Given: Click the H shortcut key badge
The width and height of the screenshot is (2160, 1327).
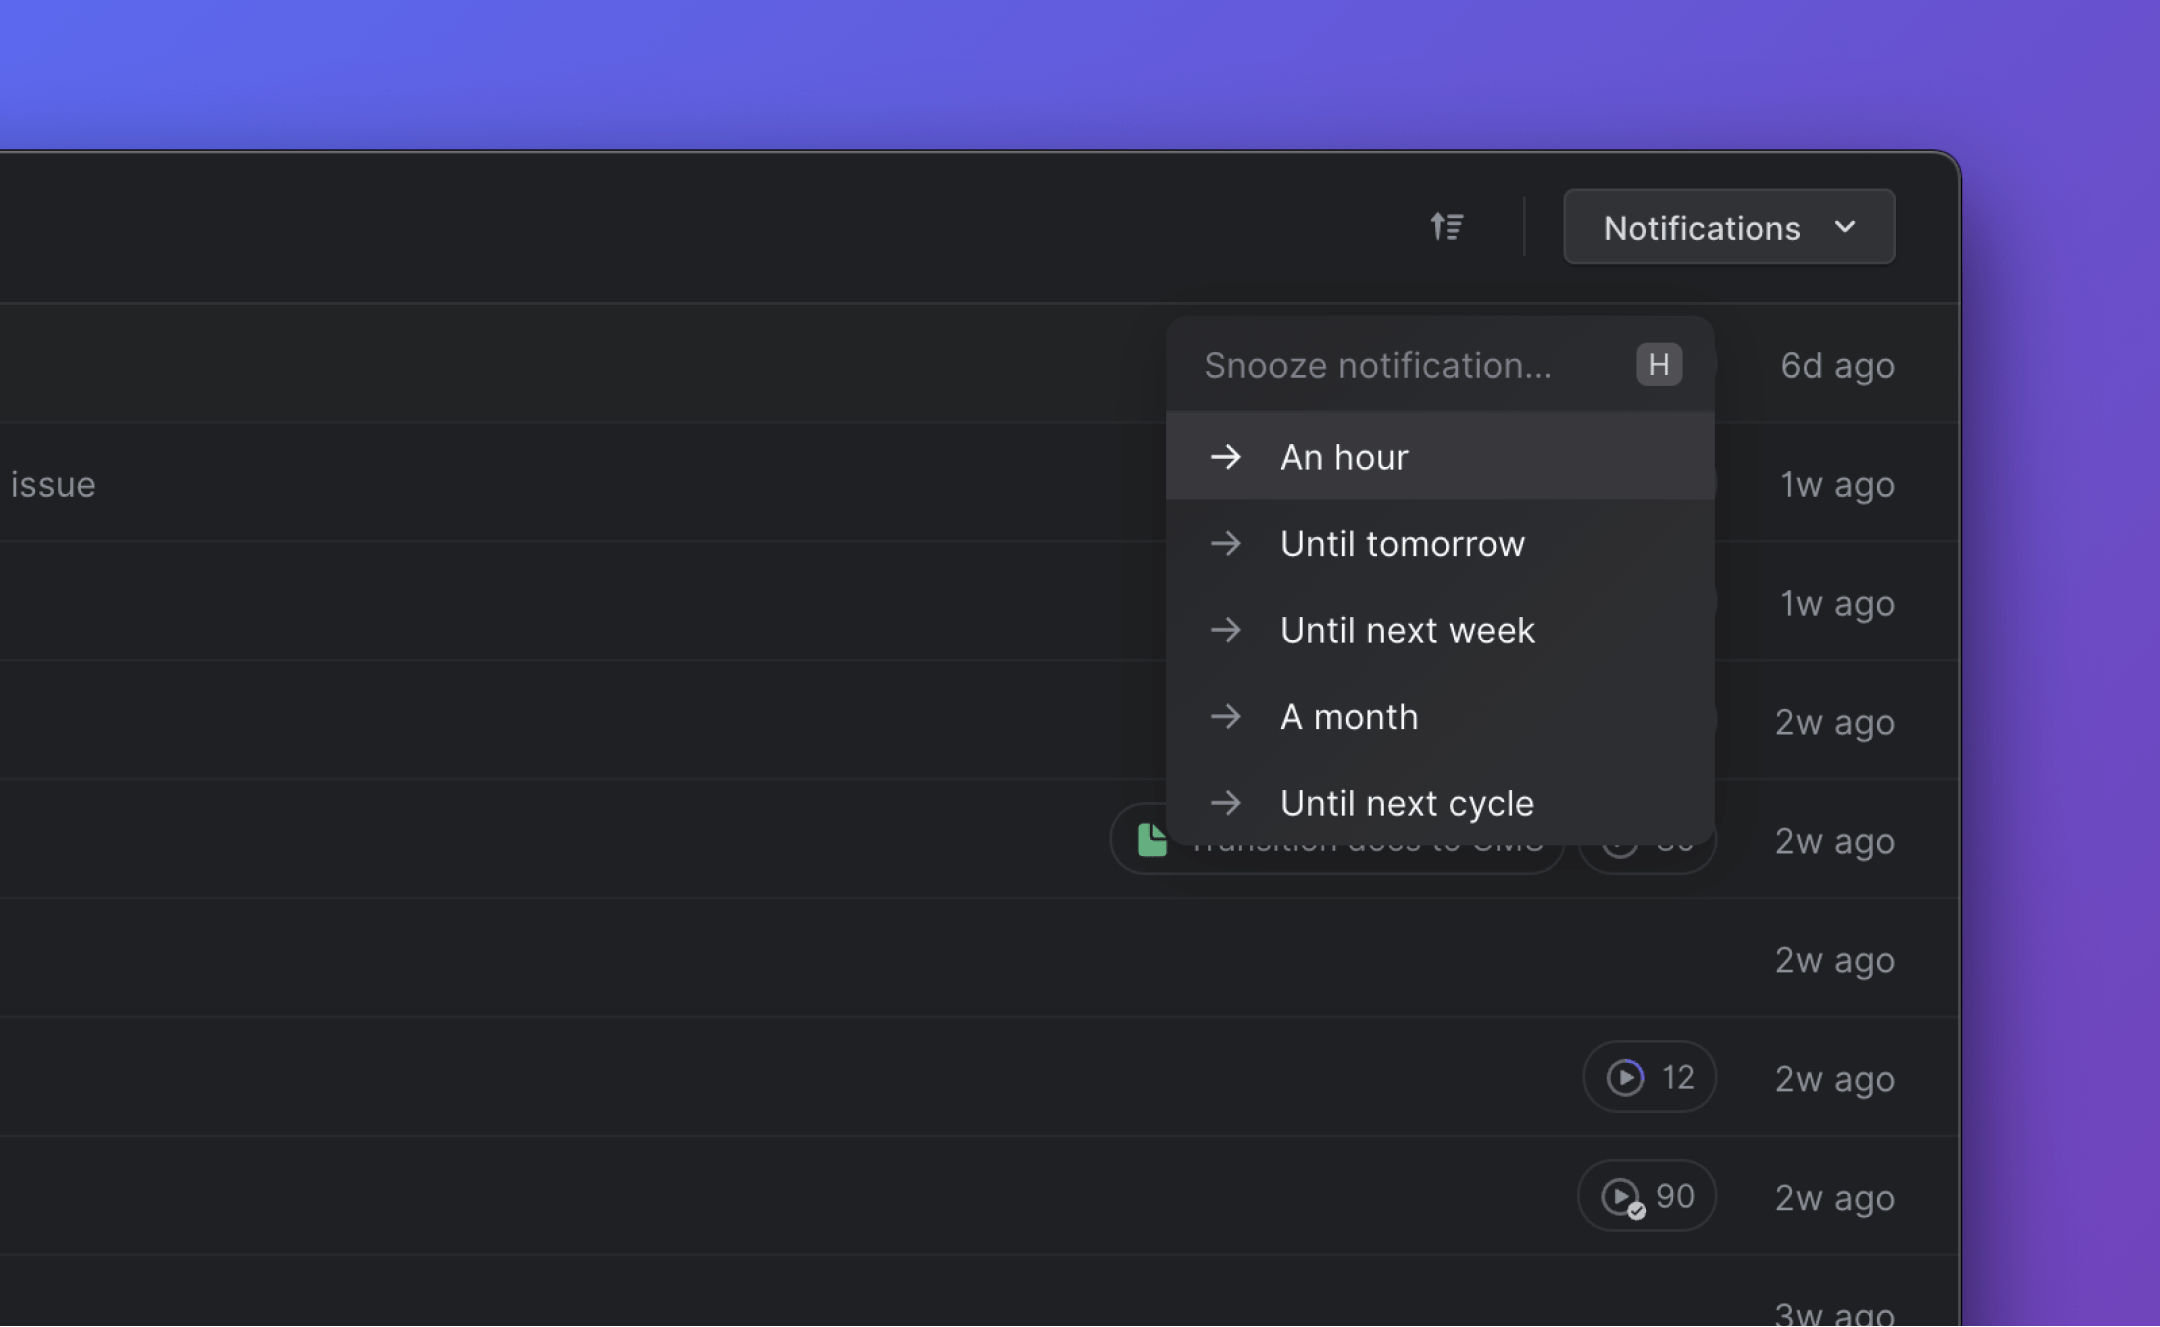Looking at the screenshot, I should [1658, 364].
